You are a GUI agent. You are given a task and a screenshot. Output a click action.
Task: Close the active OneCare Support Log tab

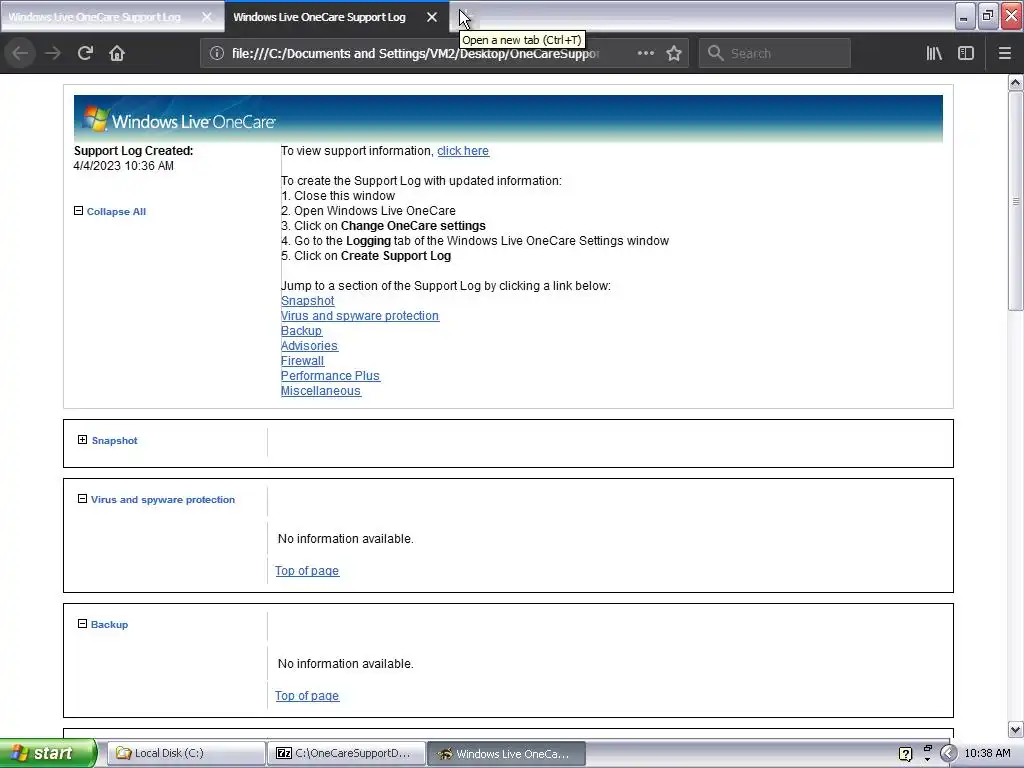pos(432,17)
